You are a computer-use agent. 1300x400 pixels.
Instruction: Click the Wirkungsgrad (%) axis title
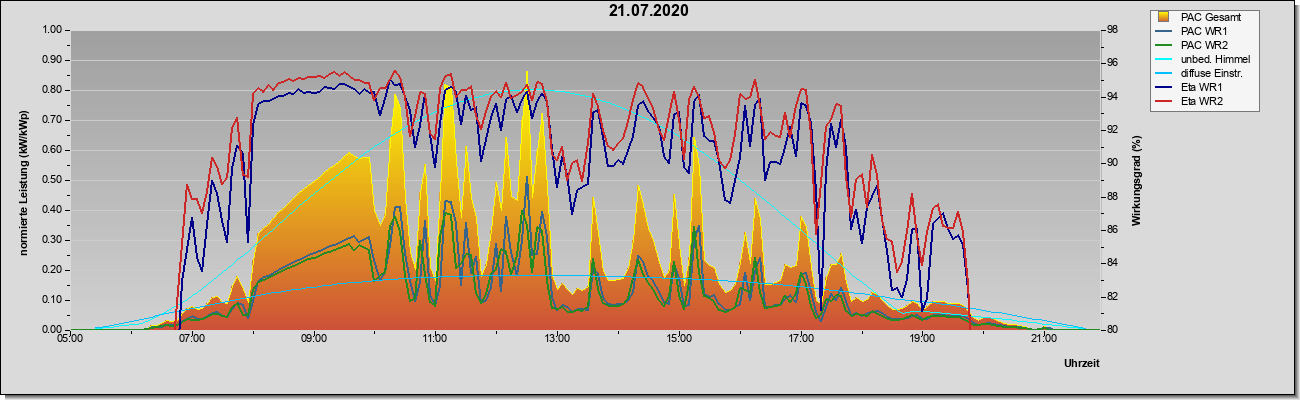1137,179
